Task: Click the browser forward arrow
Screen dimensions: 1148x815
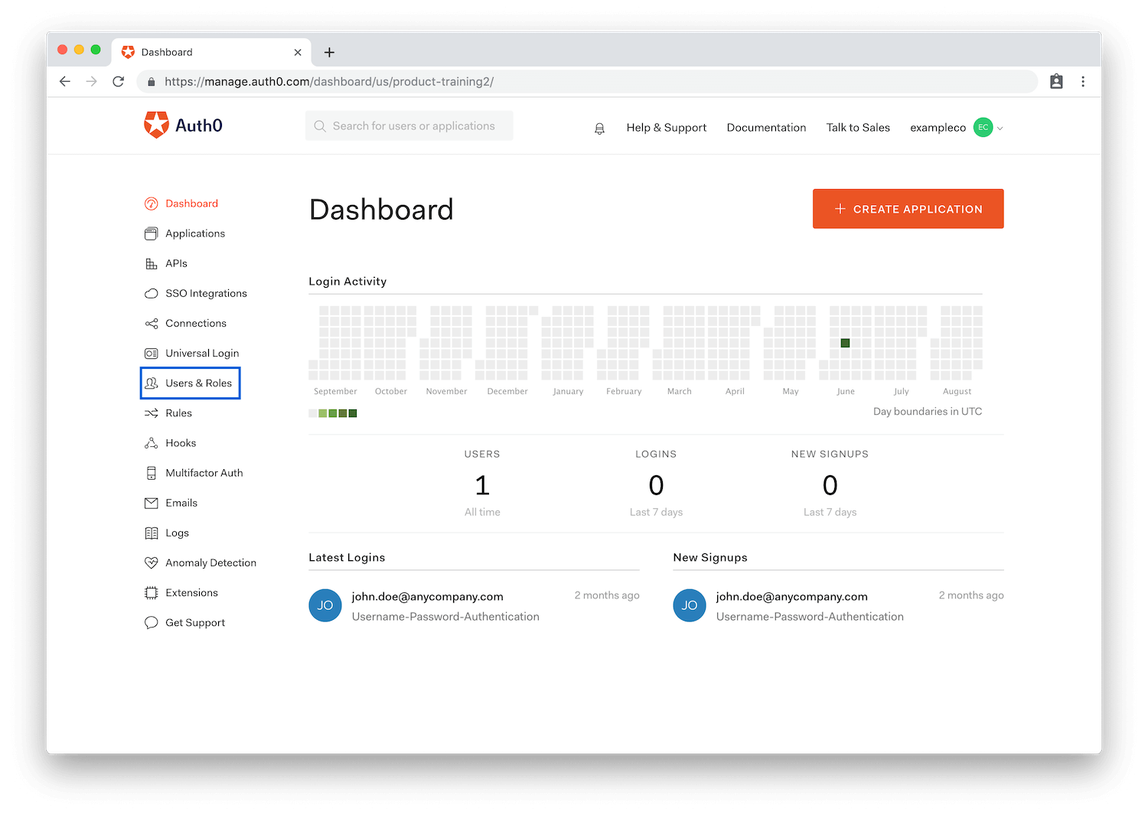Action: coord(92,81)
